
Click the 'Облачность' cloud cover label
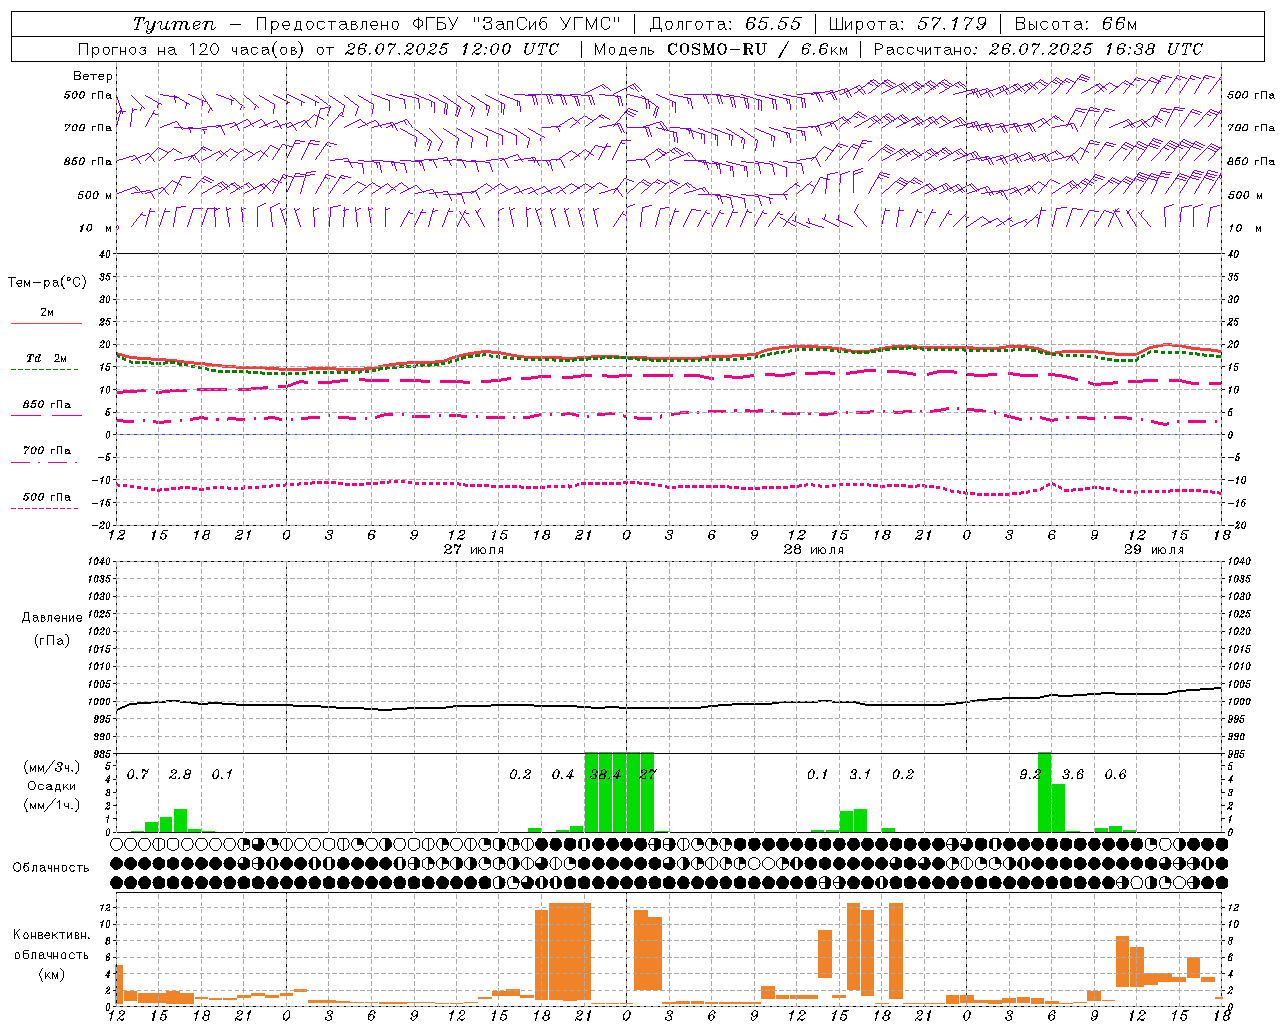tap(51, 867)
